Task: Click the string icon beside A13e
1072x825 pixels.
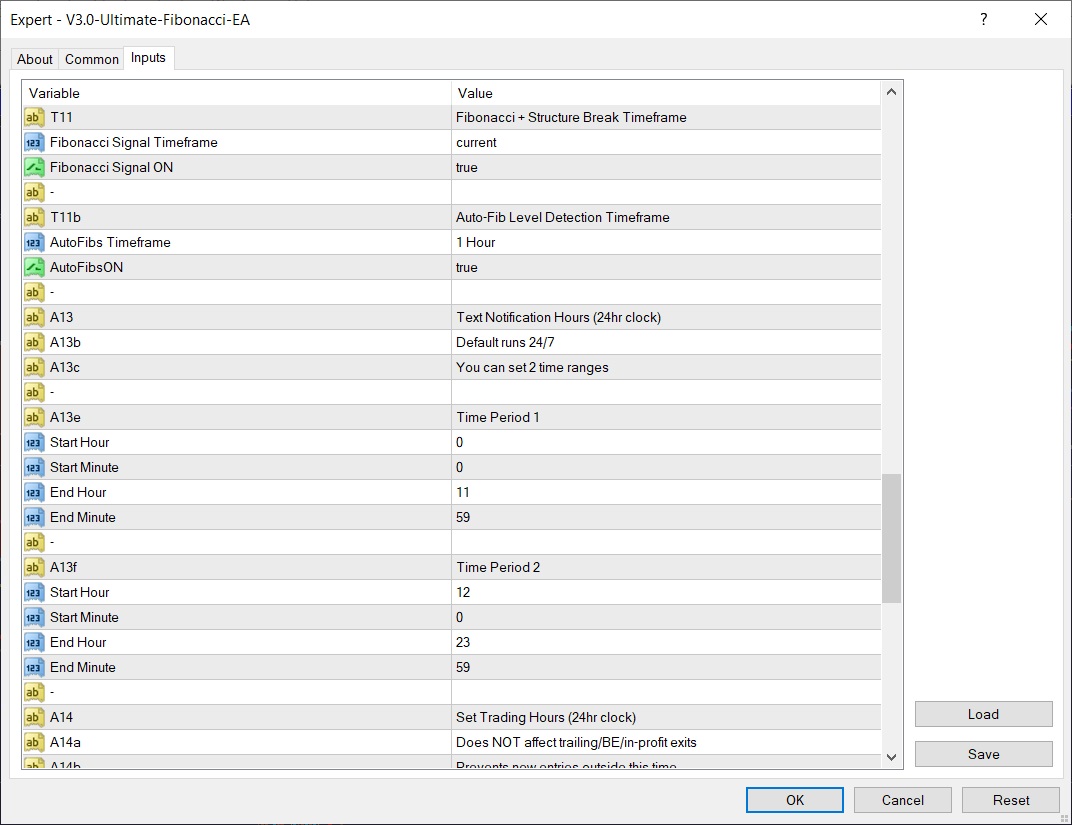Action: pyautogui.click(x=34, y=417)
